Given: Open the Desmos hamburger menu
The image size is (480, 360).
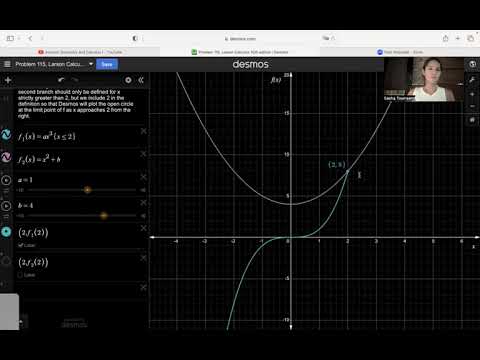Looking at the screenshot, I should (x=7, y=64).
